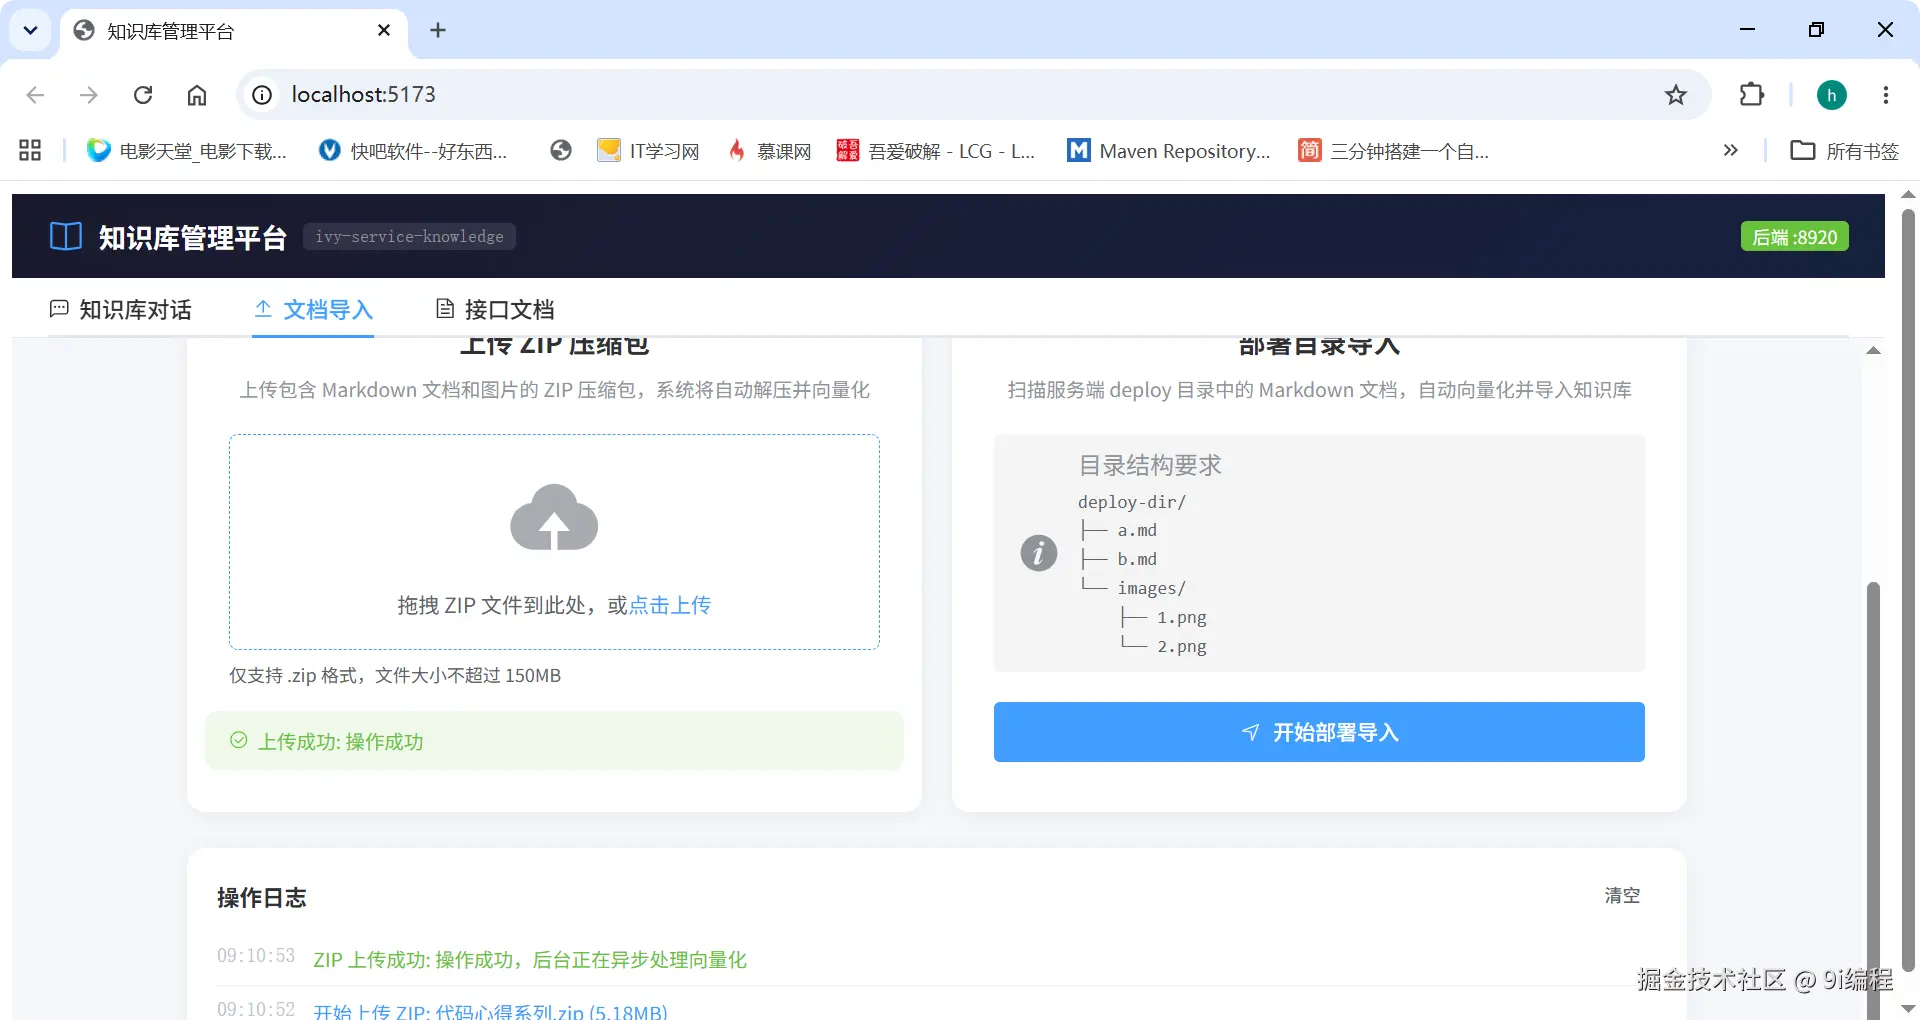Go to browser home page icon

coord(197,95)
